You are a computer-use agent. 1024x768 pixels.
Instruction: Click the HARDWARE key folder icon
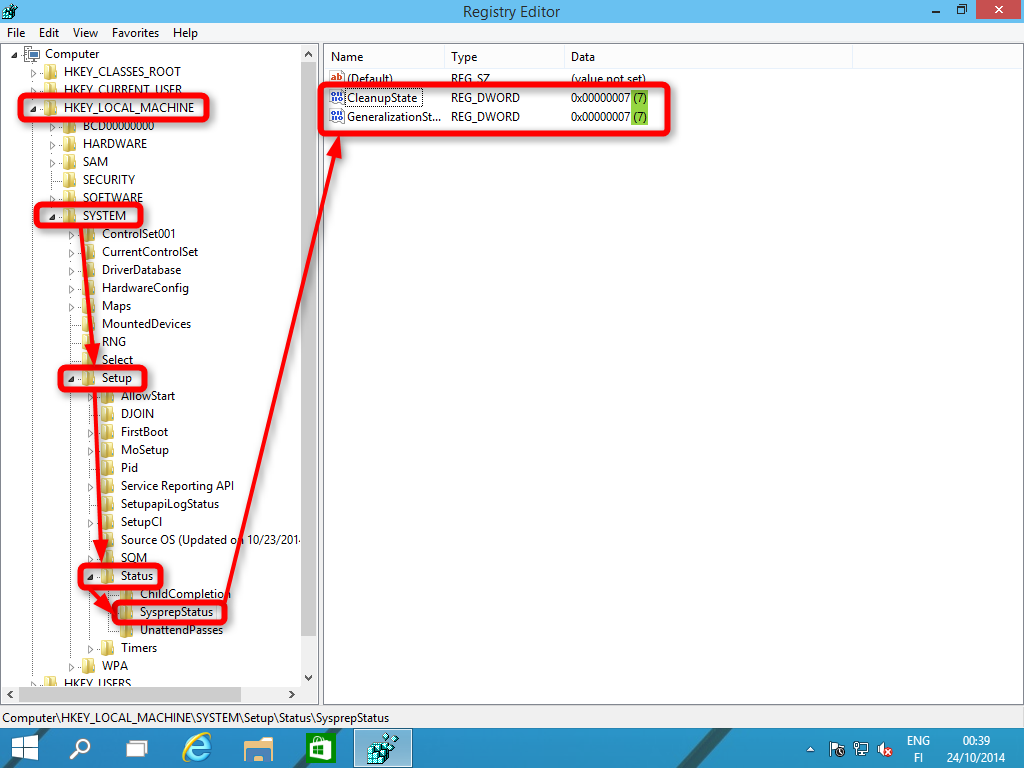point(70,144)
